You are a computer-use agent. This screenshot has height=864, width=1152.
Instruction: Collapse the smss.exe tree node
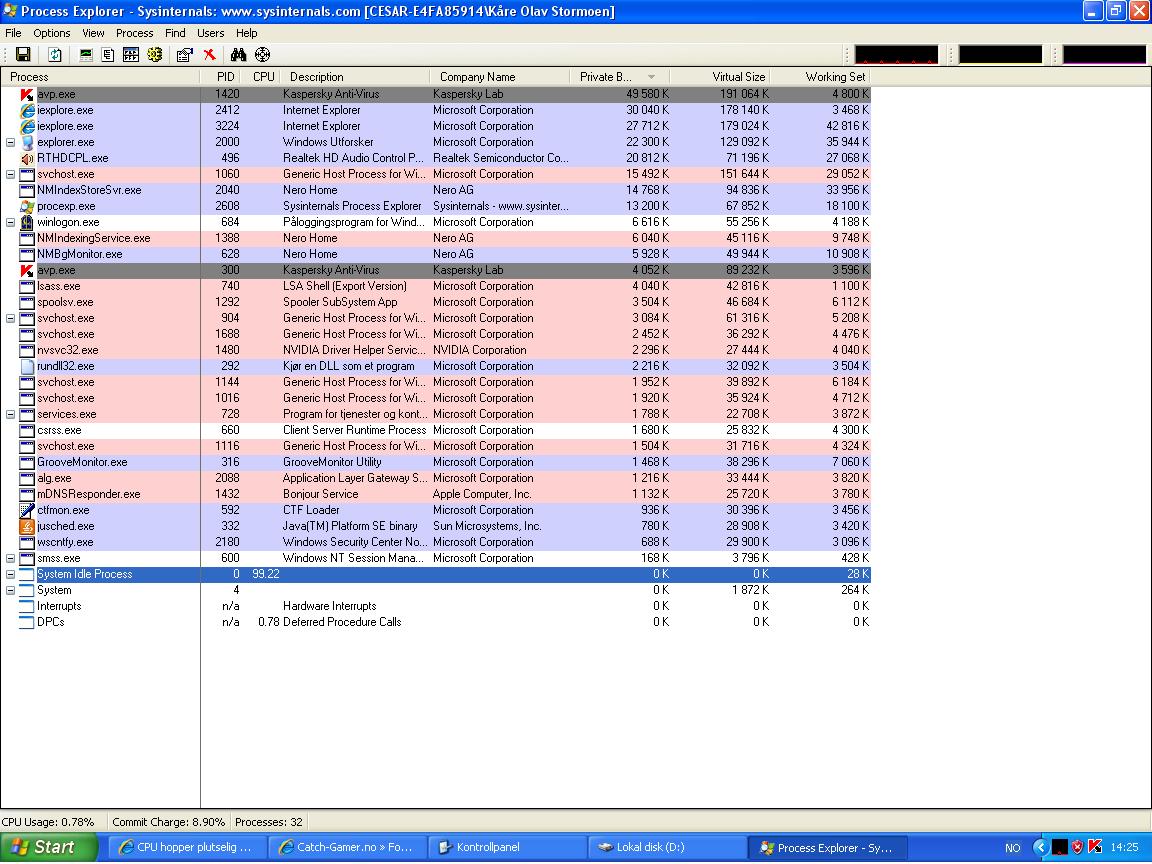pyautogui.click(x=10, y=558)
